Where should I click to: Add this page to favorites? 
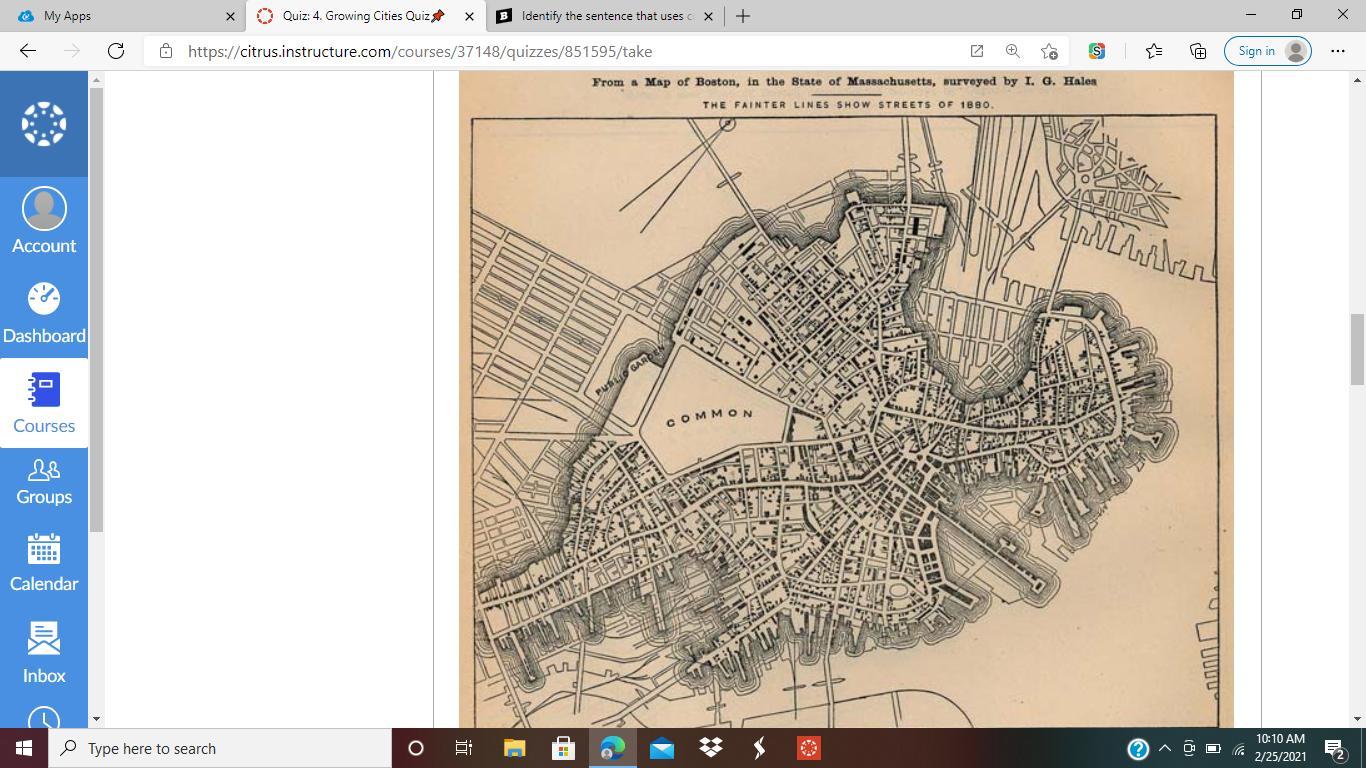[x=1049, y=51]
